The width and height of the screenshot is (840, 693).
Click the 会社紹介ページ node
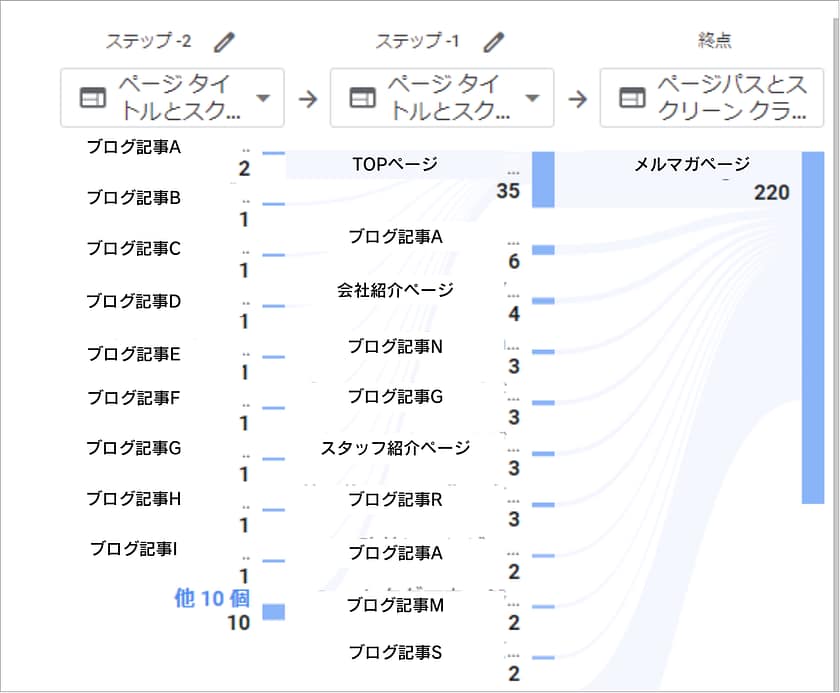395,290
